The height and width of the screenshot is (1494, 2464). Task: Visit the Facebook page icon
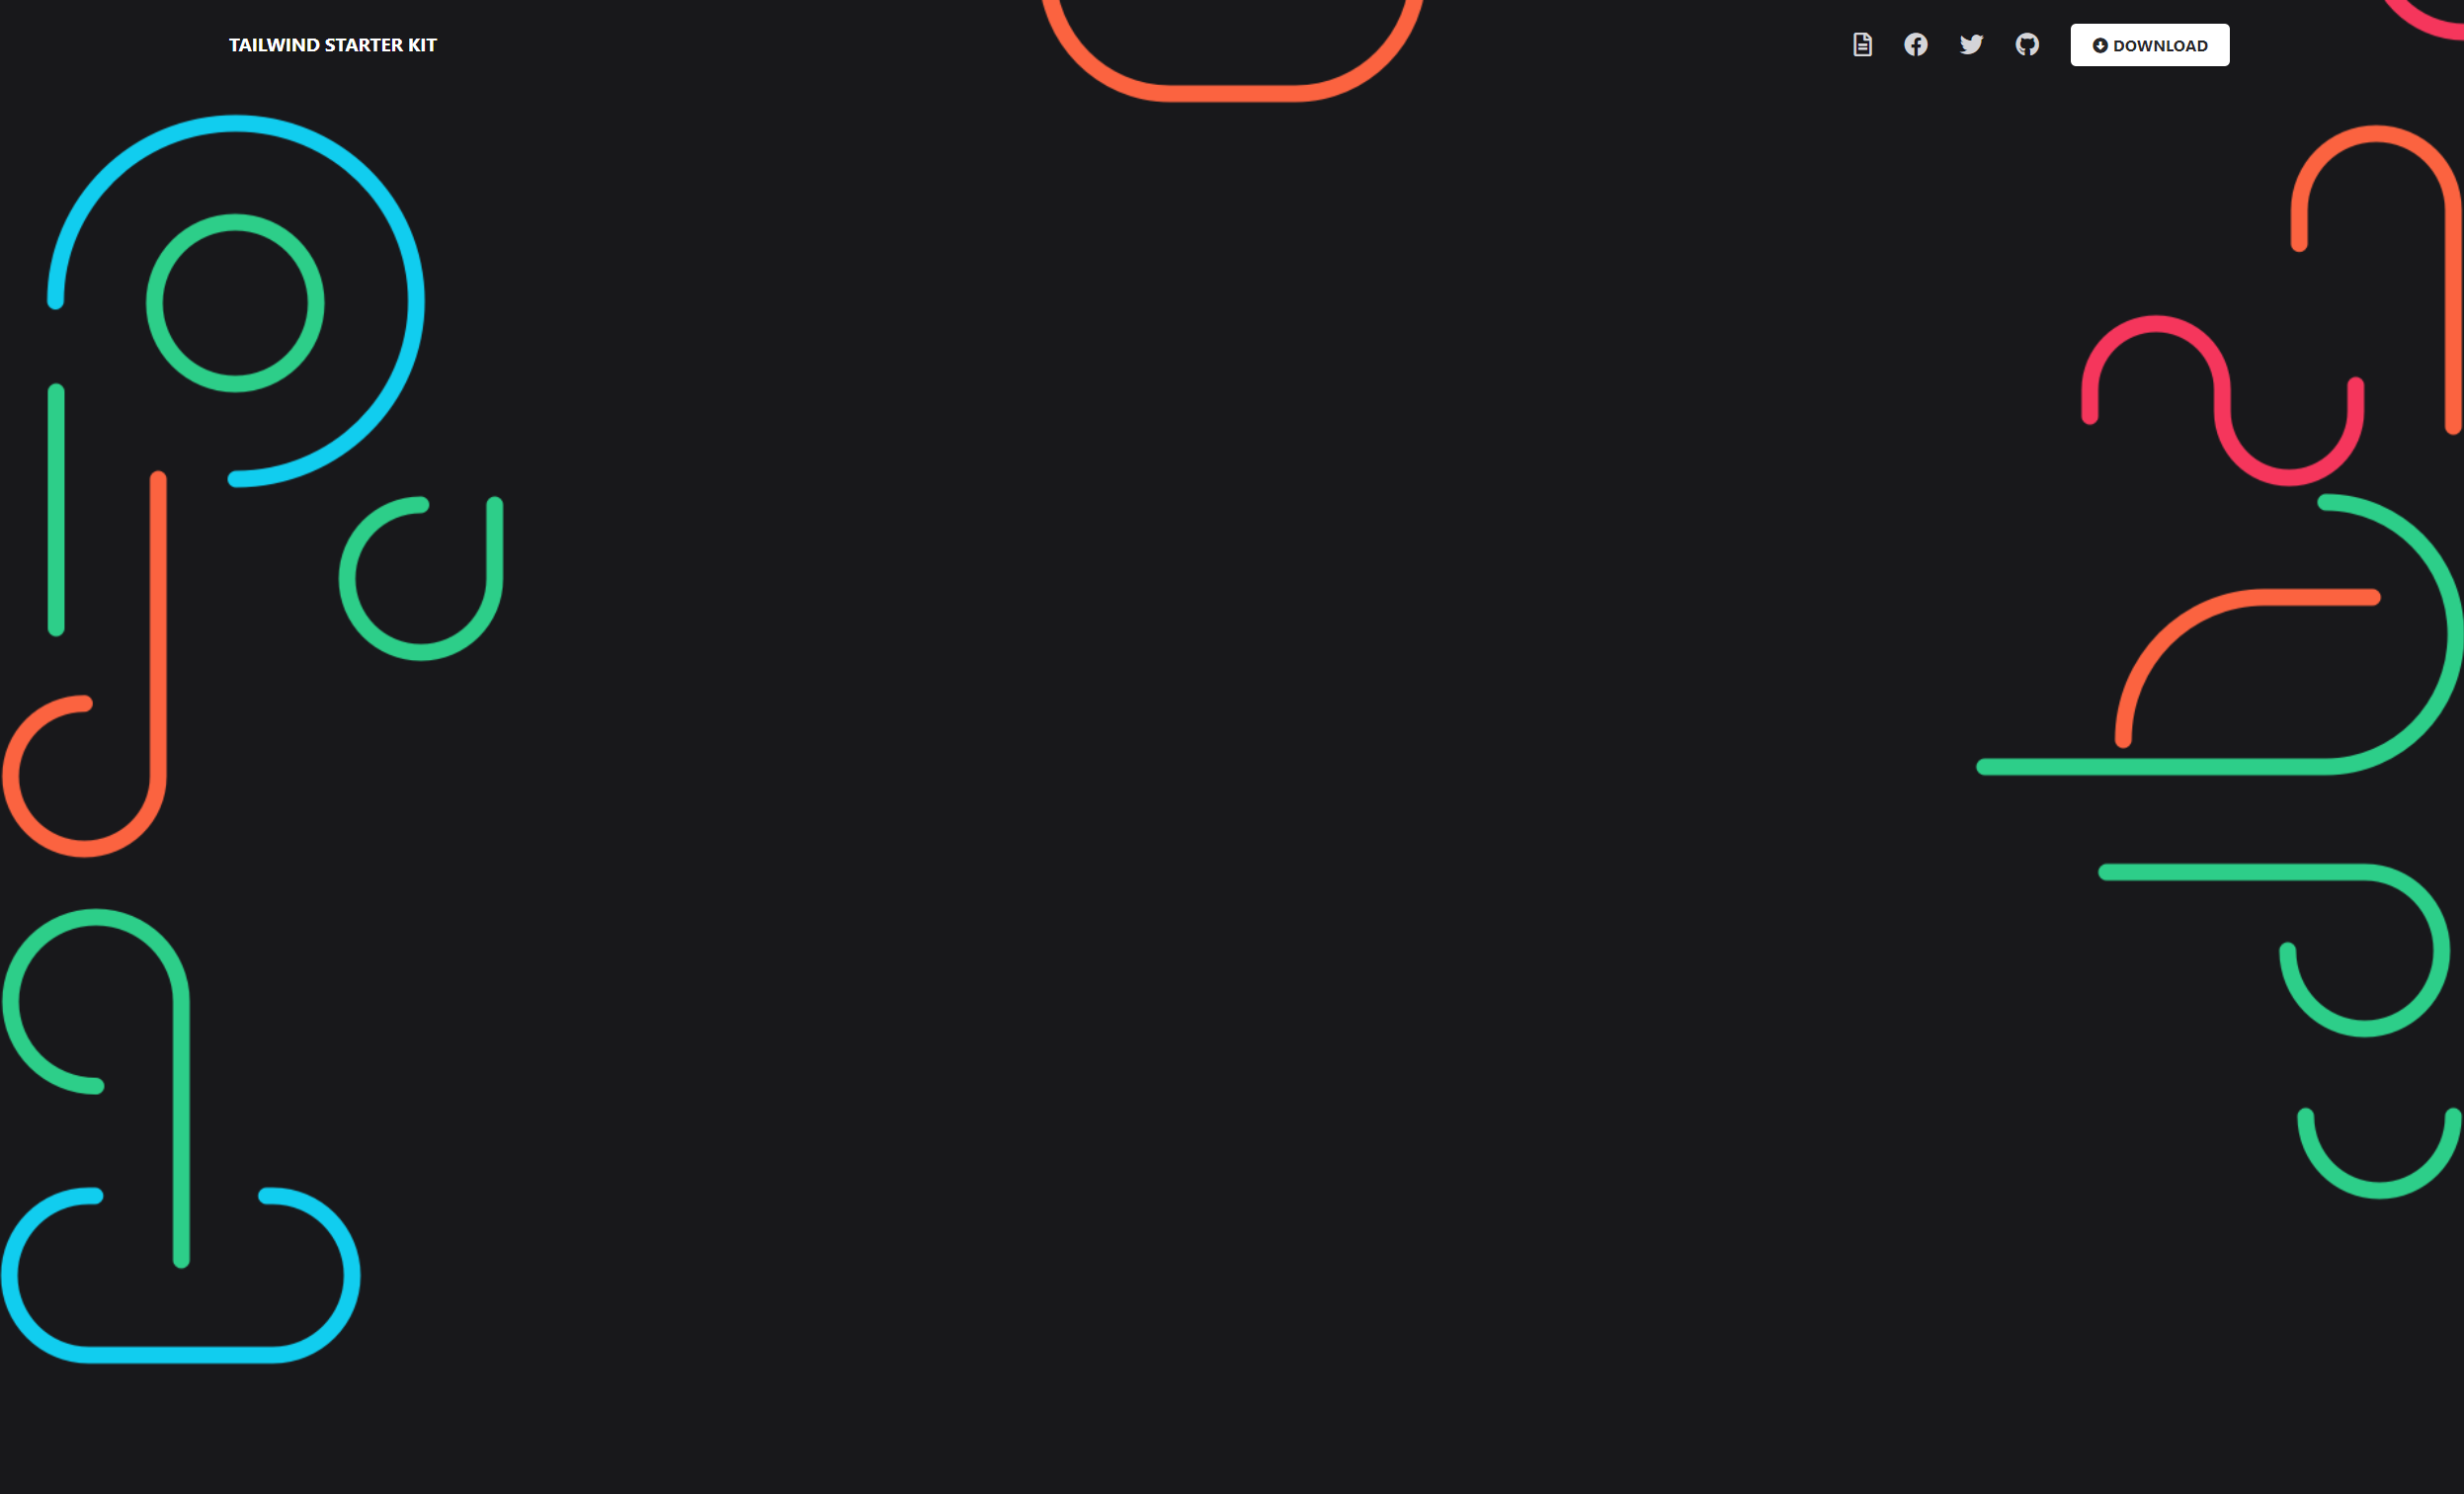click(1916, 45)
